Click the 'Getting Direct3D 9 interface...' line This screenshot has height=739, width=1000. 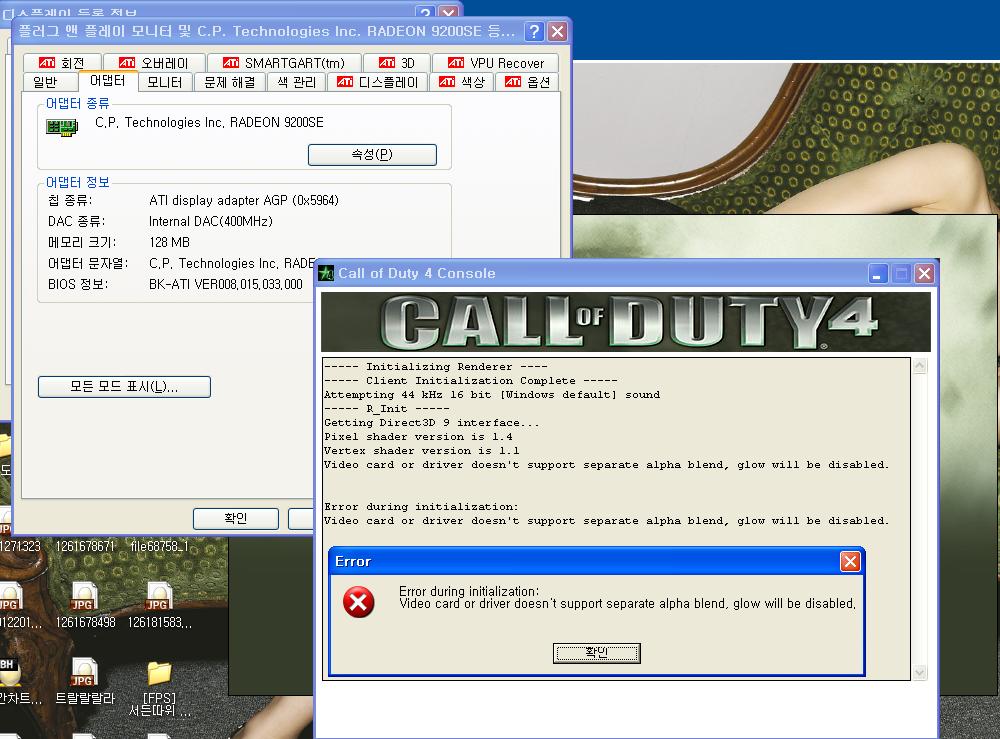coord(432,423)
